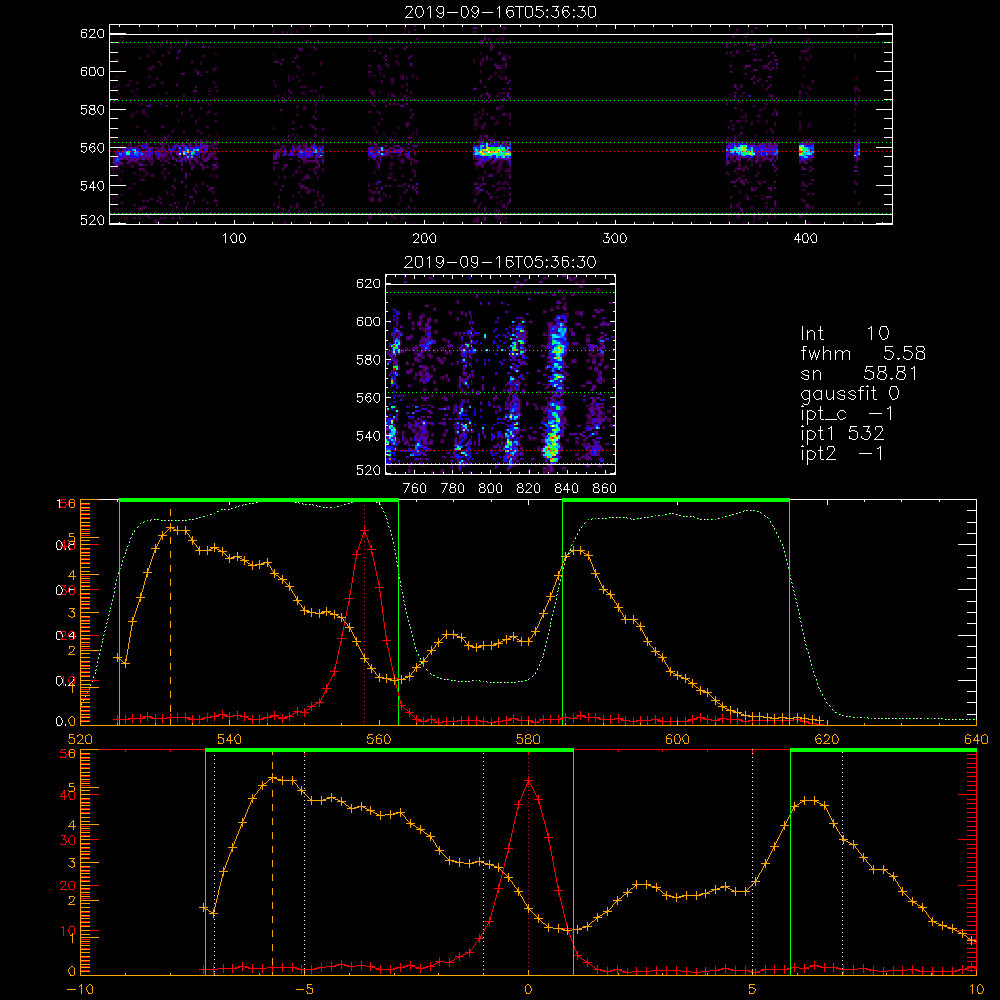
Task: Click x-axis label -10 on bottom plot
Action: (80, 990)
